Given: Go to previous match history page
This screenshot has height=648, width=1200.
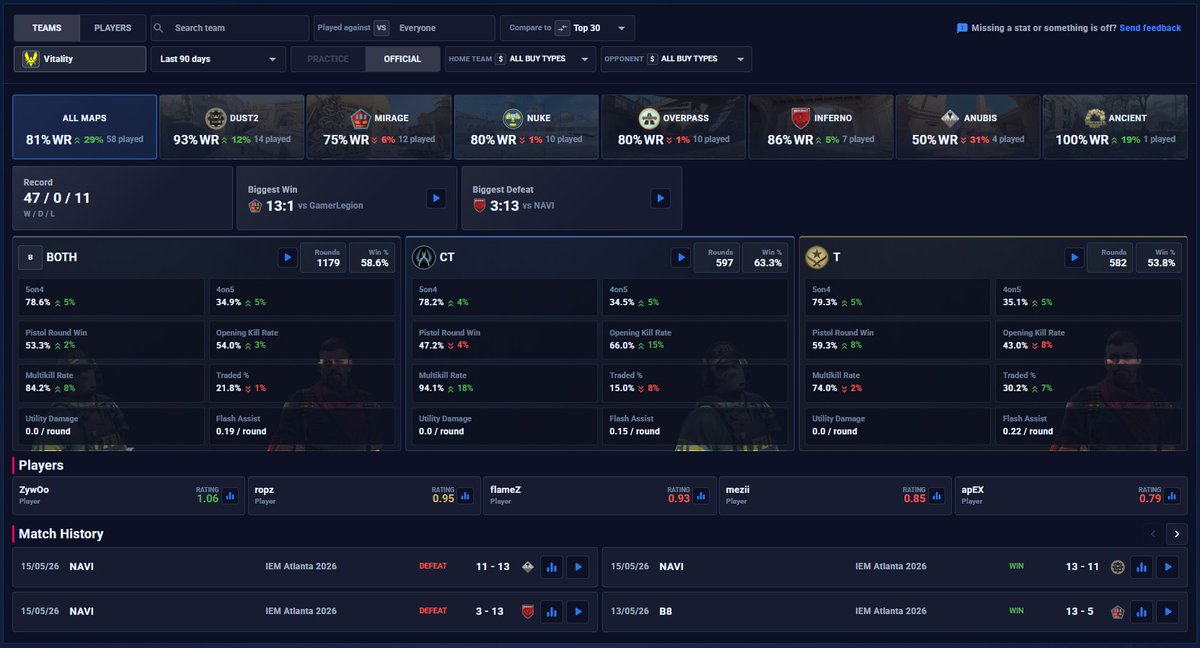Looking at the screenshot, I should (x=1152, y=534).
